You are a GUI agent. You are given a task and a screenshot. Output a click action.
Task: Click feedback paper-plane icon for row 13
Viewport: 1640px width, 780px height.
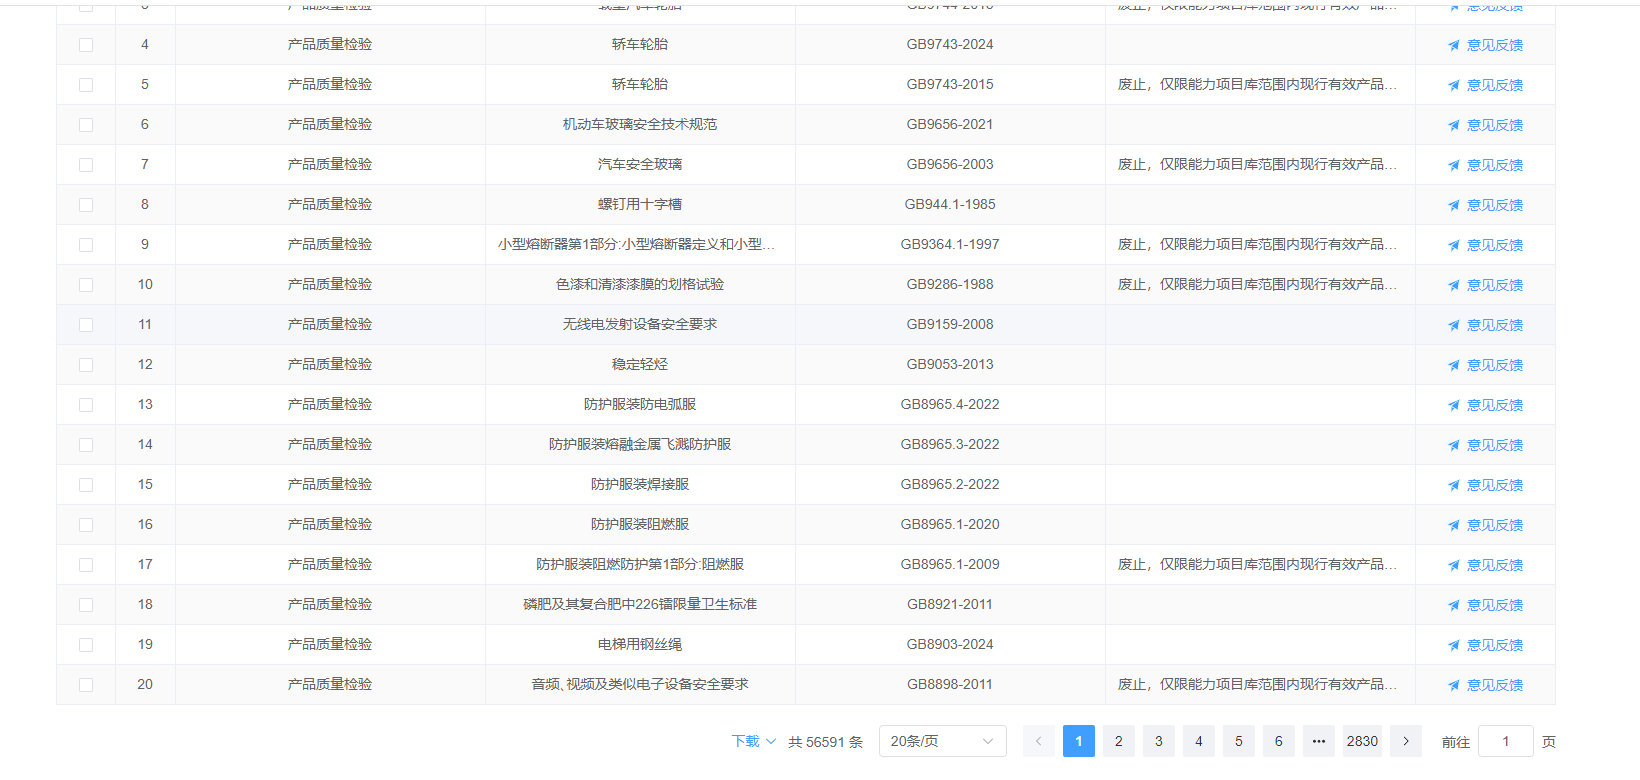[1454, 405]
